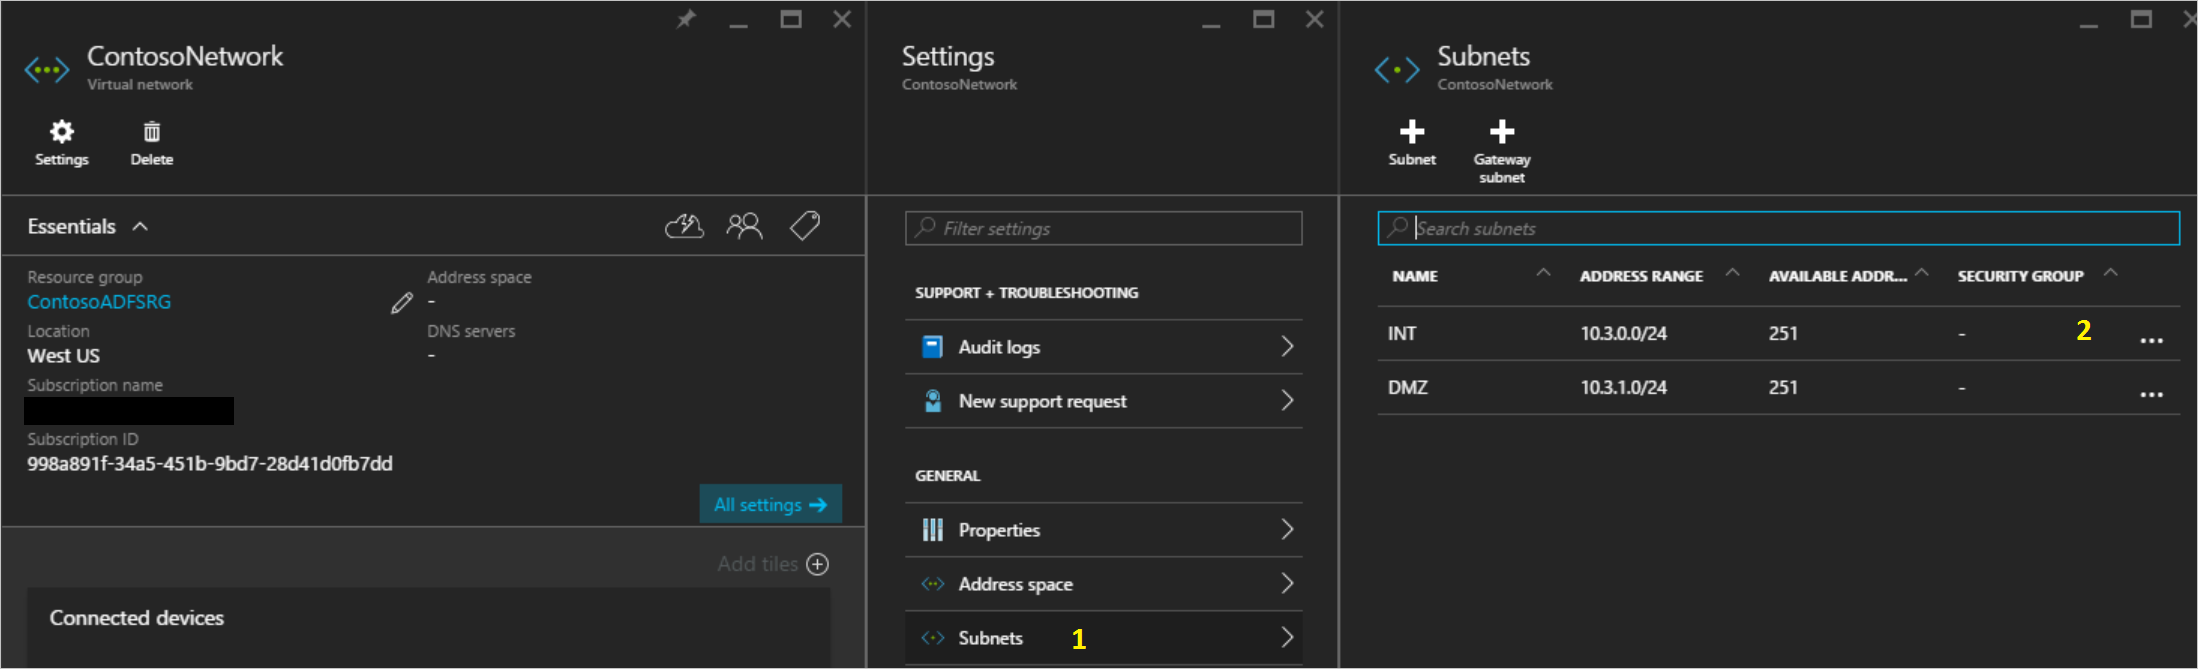Click the Subnet toolbar label
Image resolution: width=2198 pixels, height=669 pixels.
(1412, 160)
